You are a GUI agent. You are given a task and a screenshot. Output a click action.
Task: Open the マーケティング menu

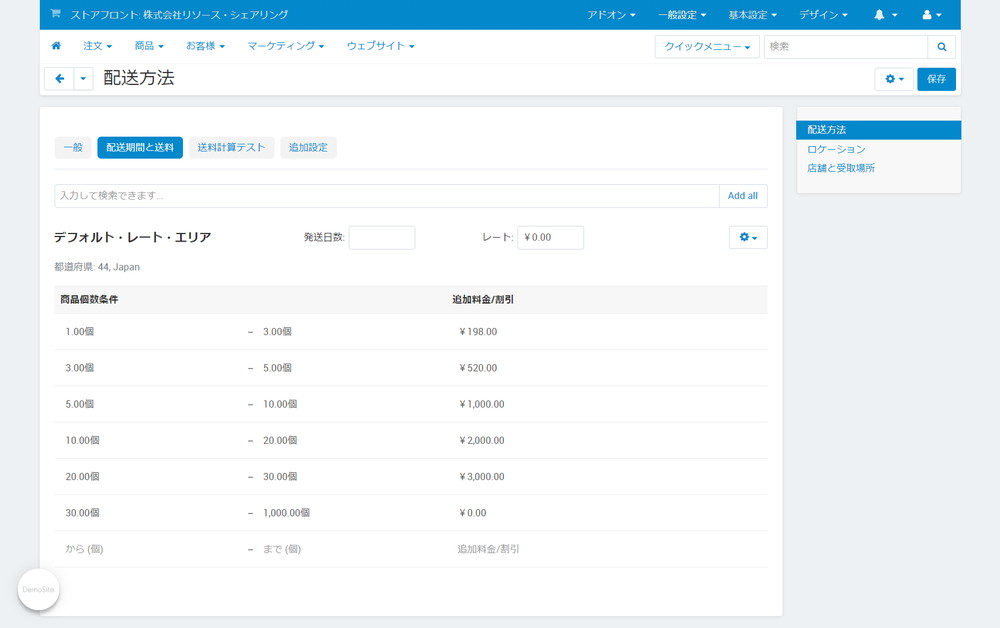tap(286, 46)
